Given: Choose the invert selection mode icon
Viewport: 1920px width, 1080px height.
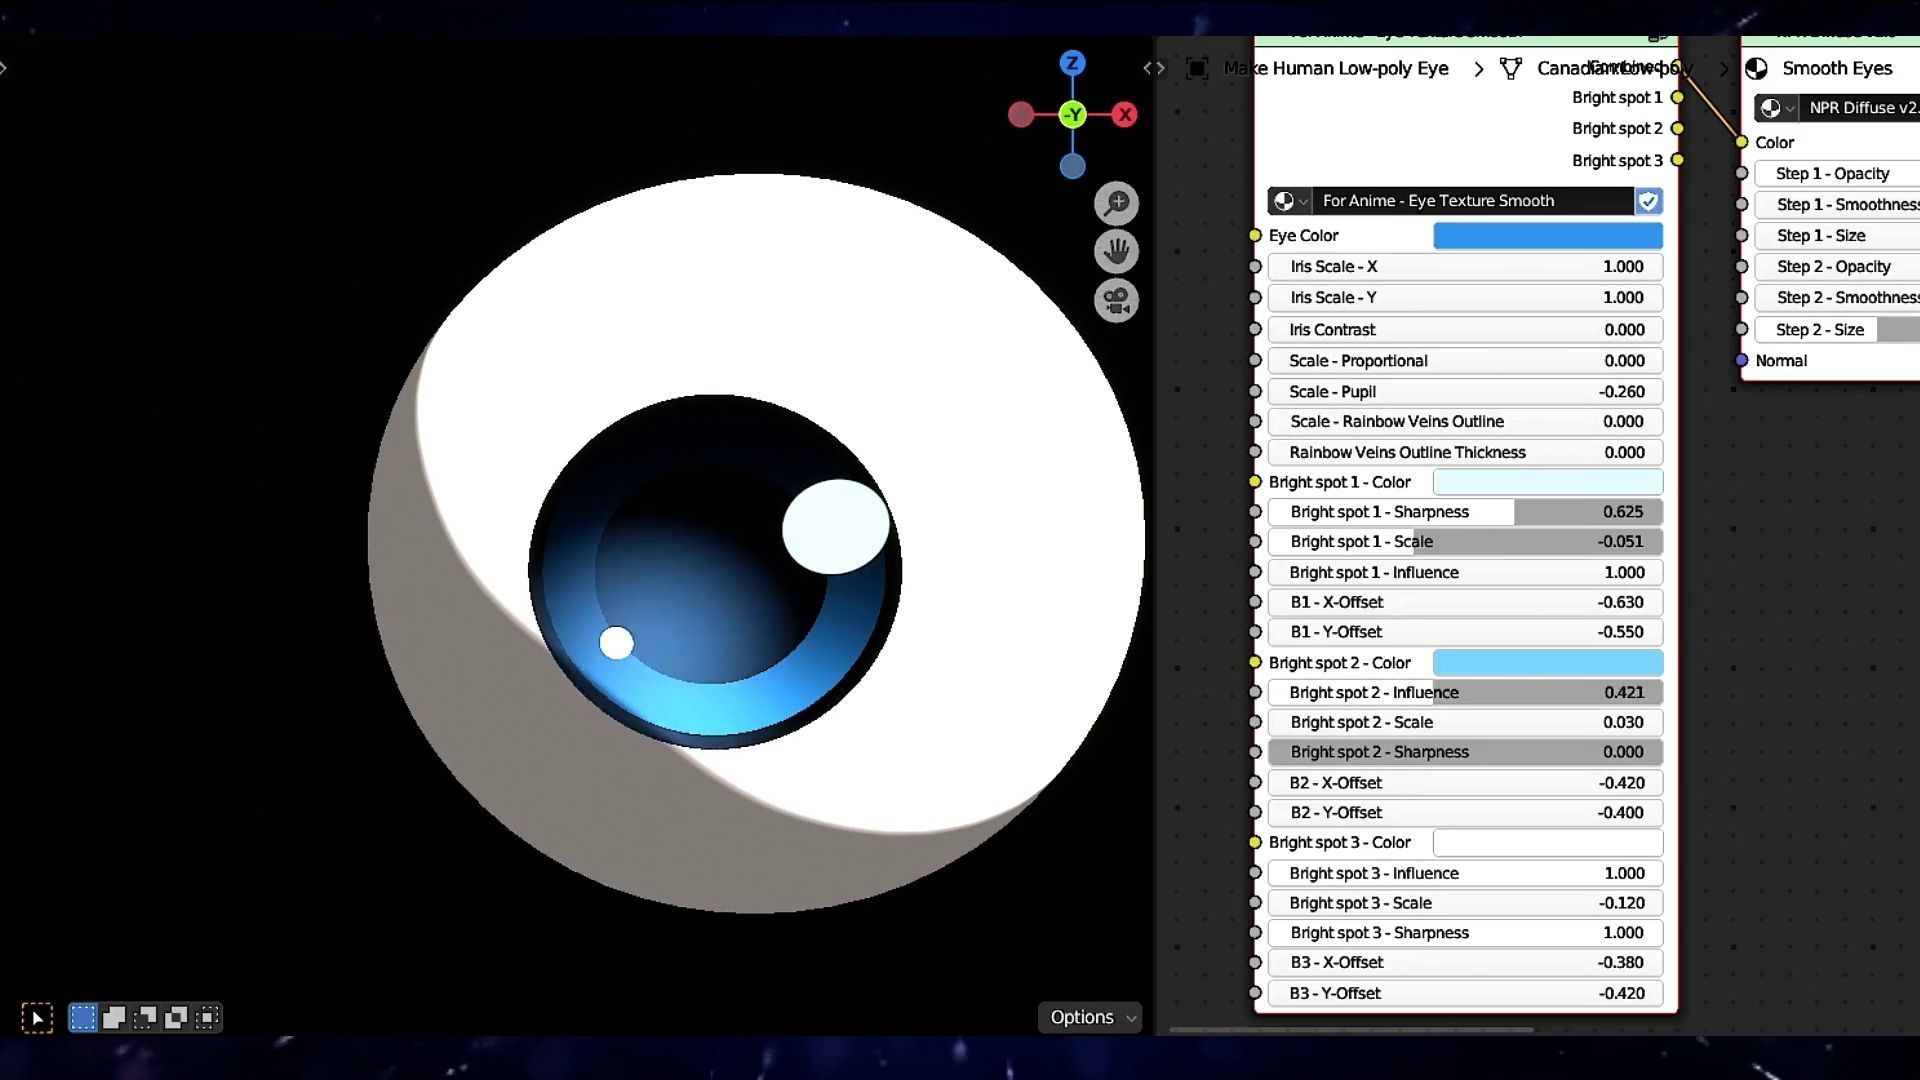Looking at the screenshot, I should pyautogui.click(x=176, y=1018).
